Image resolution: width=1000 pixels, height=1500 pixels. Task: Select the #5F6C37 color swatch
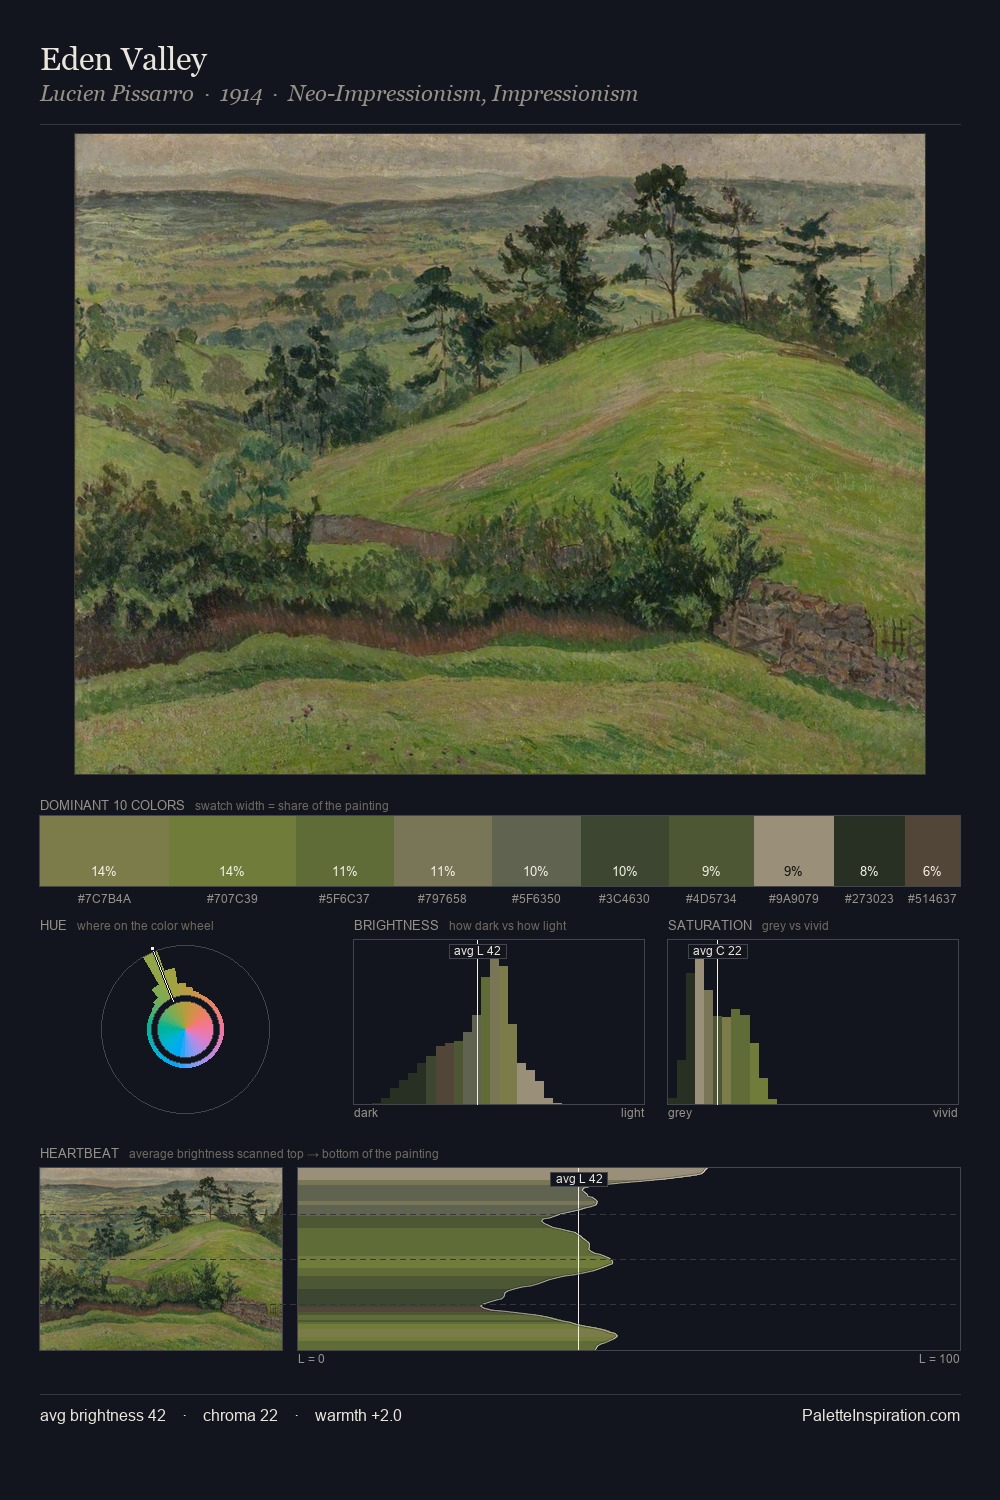point(345,851)
